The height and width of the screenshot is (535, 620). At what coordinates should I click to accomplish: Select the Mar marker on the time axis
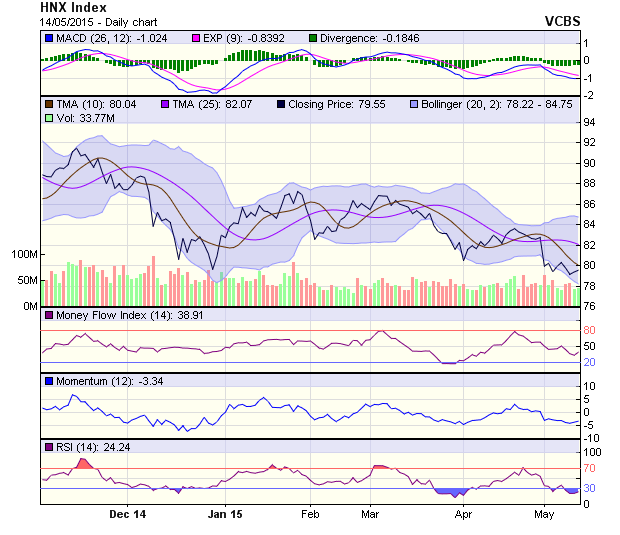(369, 515)
